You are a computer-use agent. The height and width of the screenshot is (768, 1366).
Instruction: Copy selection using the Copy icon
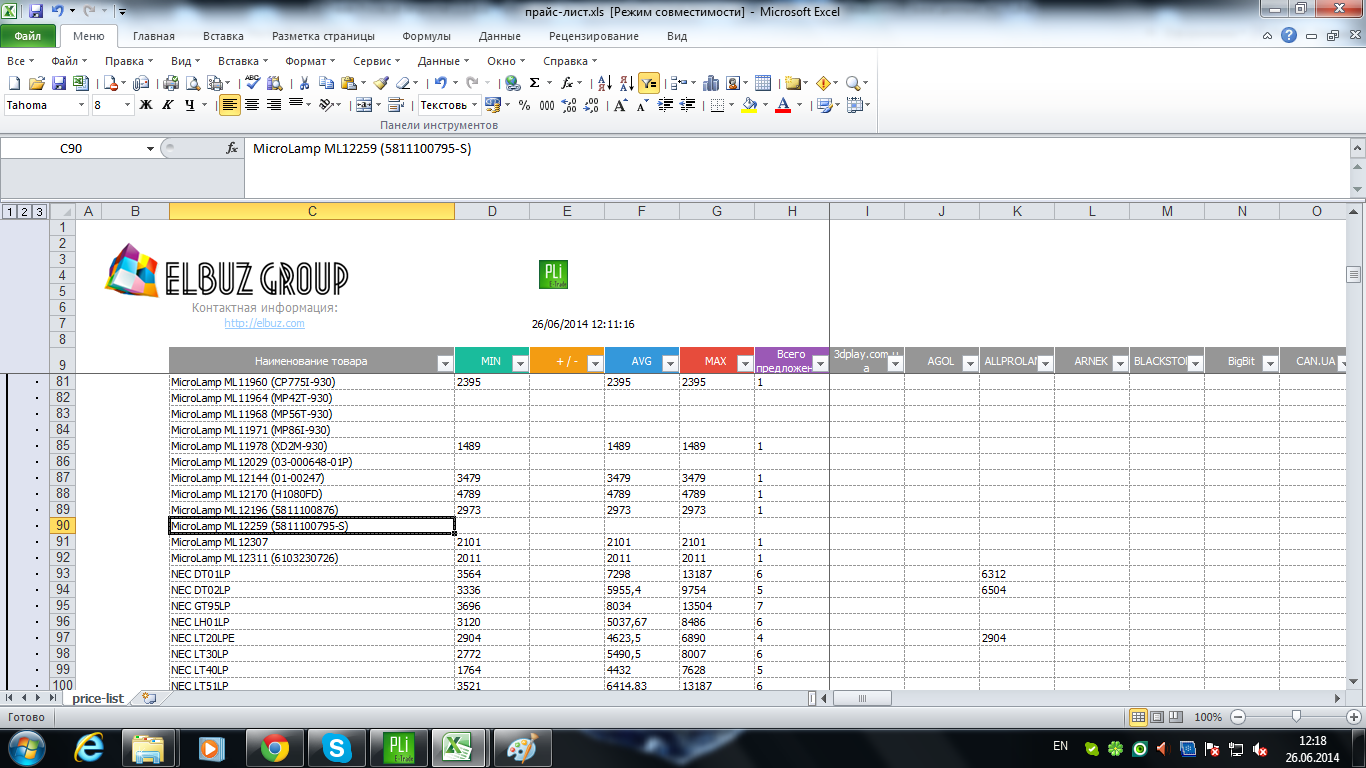[326, 83]
